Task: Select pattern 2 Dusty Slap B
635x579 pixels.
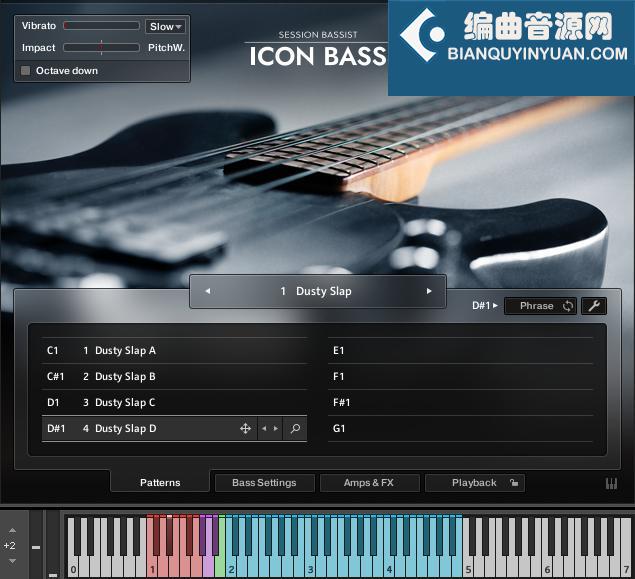Action: coord(175,377)
